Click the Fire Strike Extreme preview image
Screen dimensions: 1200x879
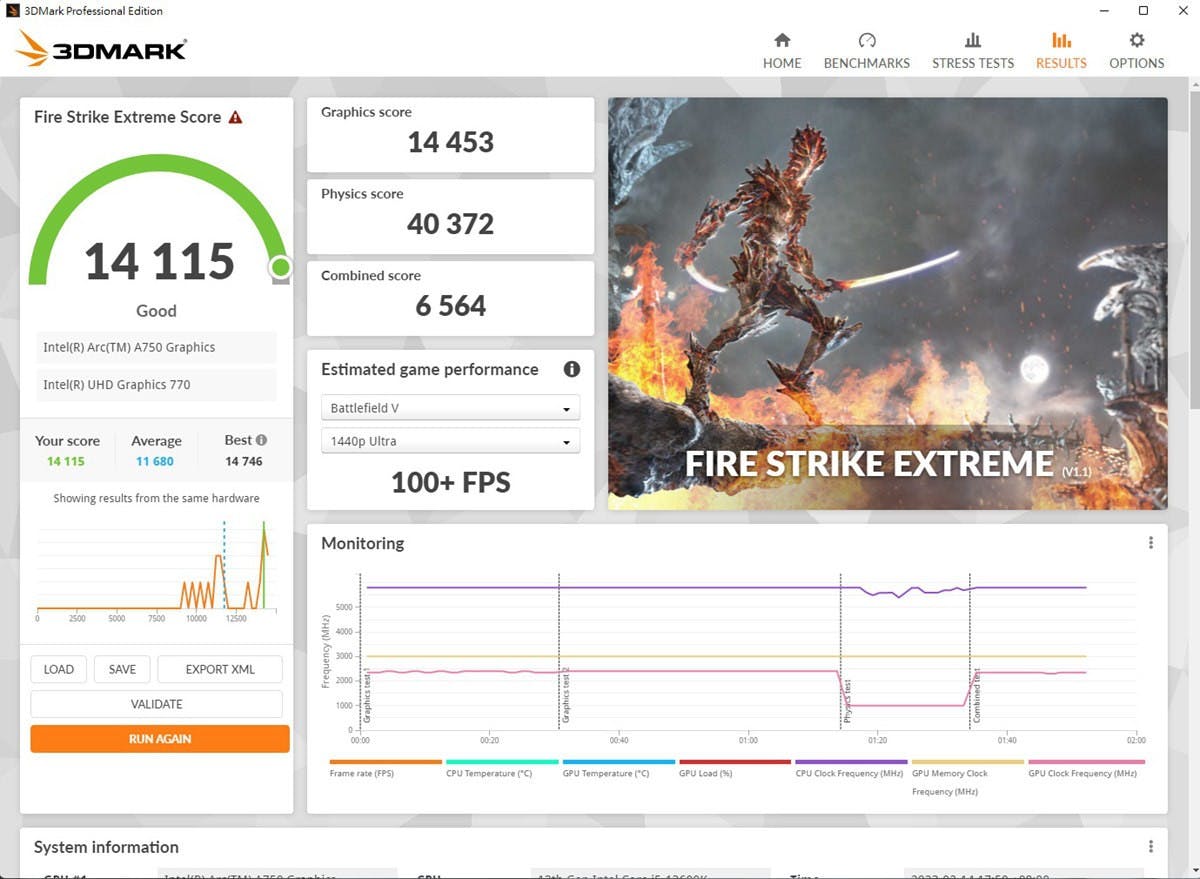click(x=888, y=303)
